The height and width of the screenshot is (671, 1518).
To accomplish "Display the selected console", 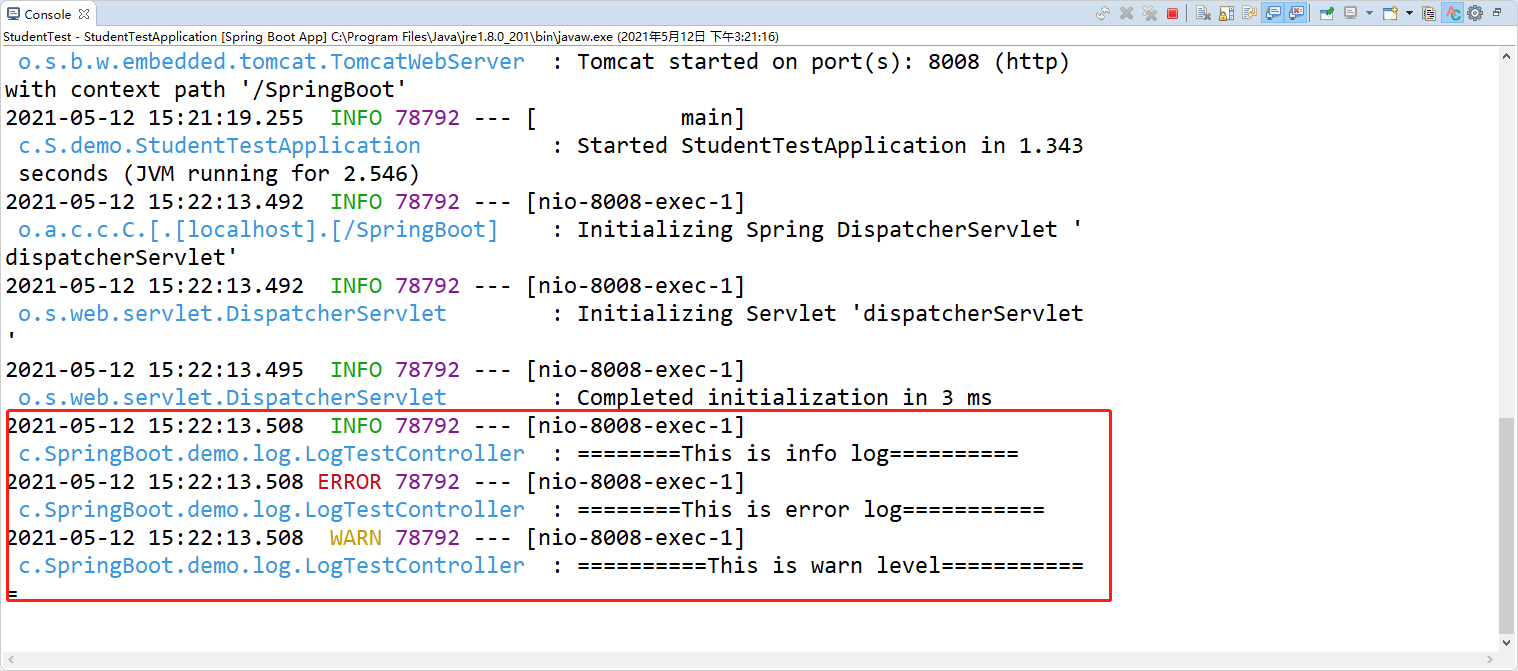I will (x=1351, y=12).
